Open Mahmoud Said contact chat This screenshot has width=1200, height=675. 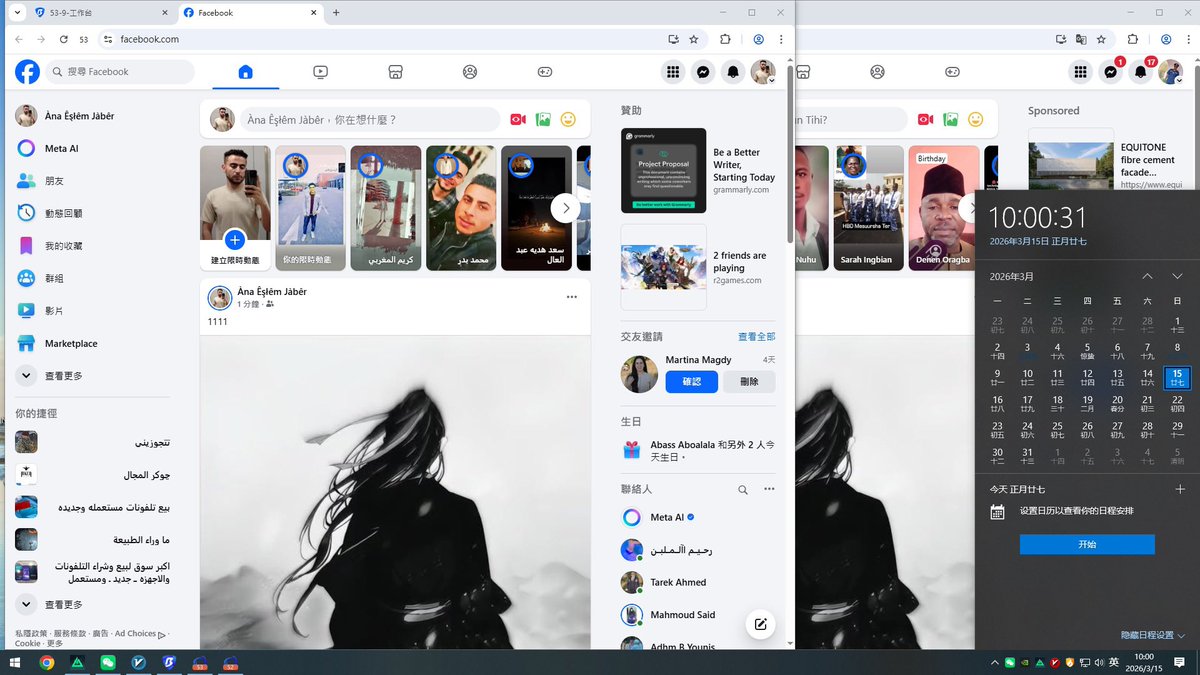tap(698, 615)
